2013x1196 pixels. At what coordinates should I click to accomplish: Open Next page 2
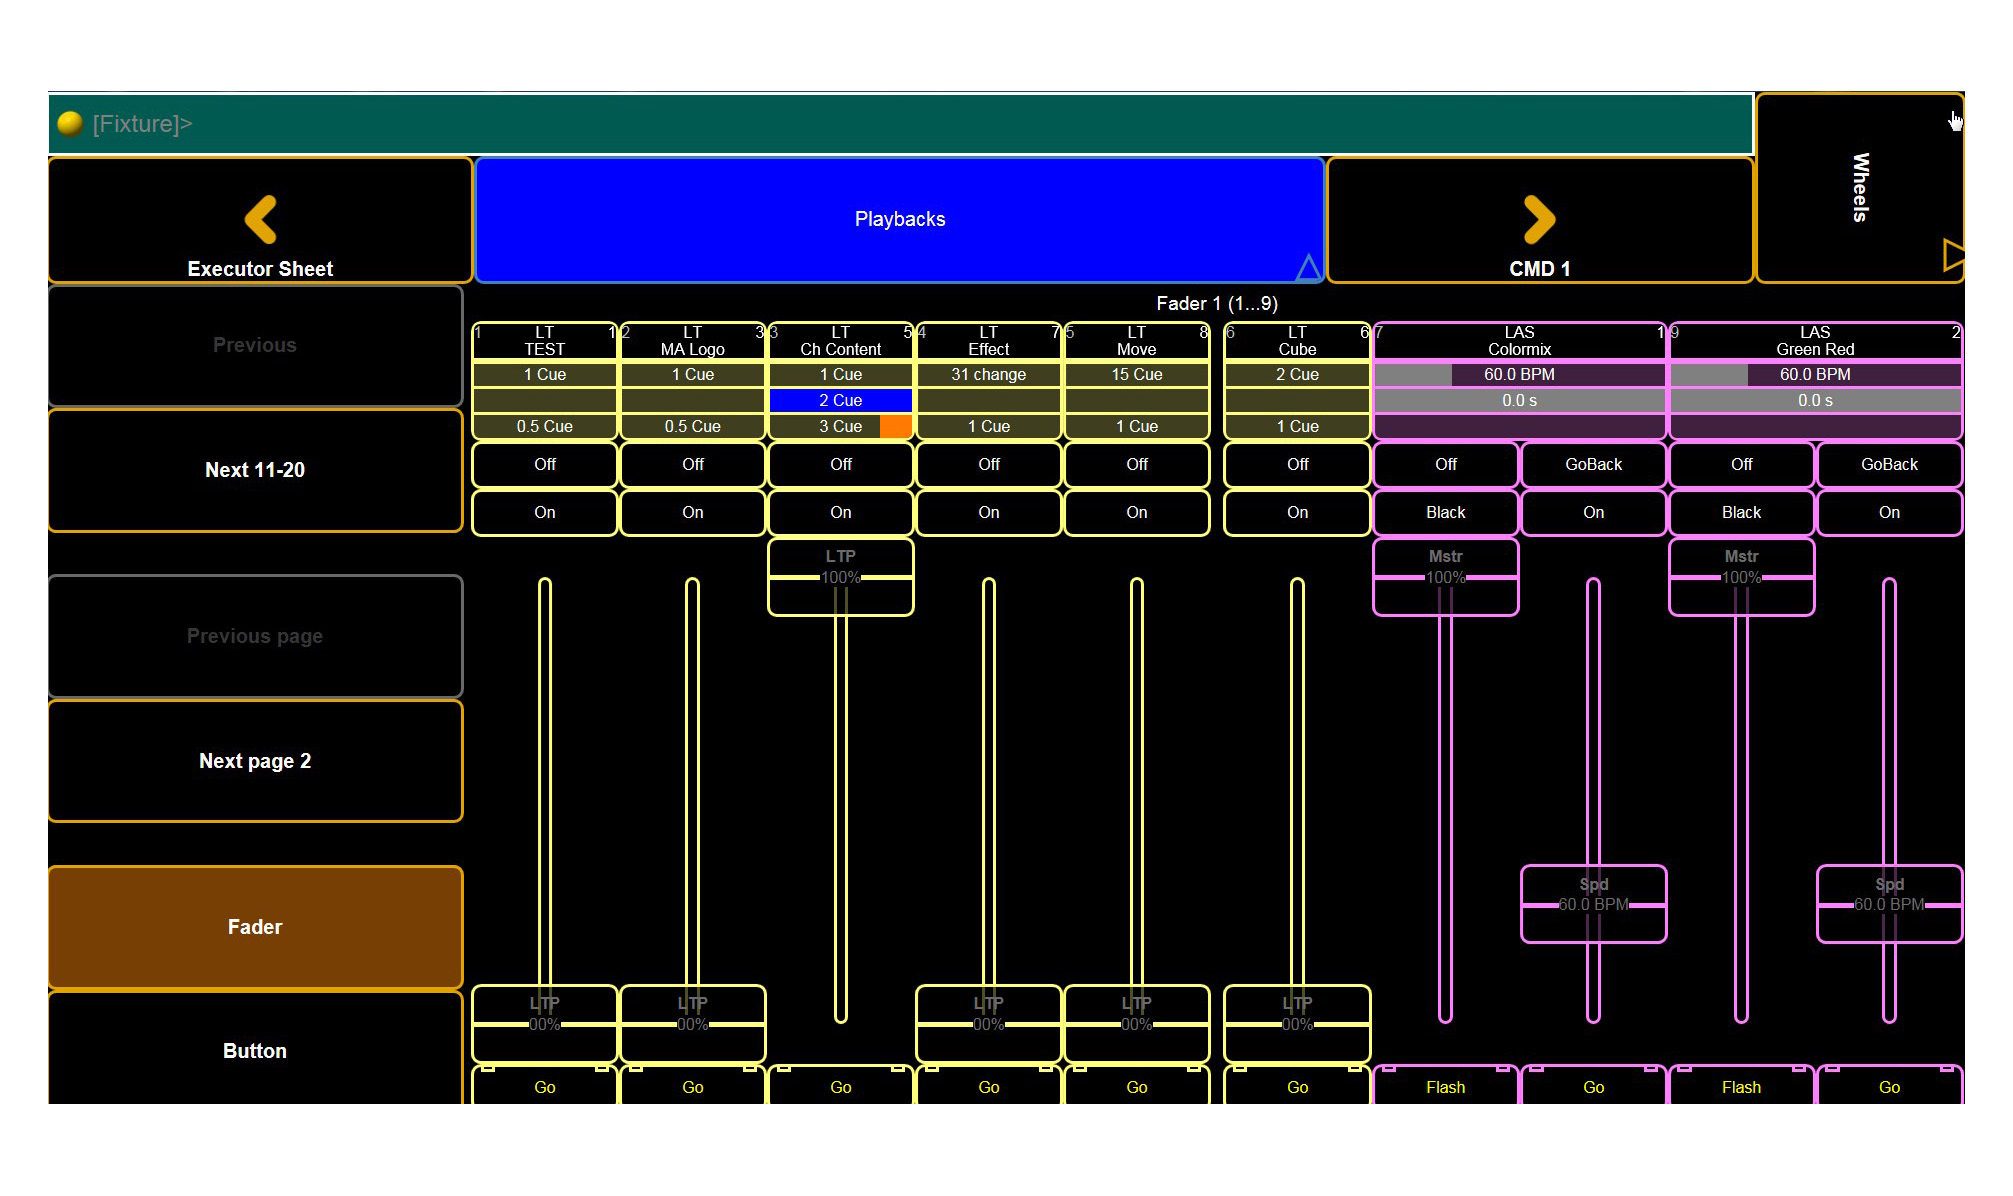pyautogui.click(x=255, y=761)
